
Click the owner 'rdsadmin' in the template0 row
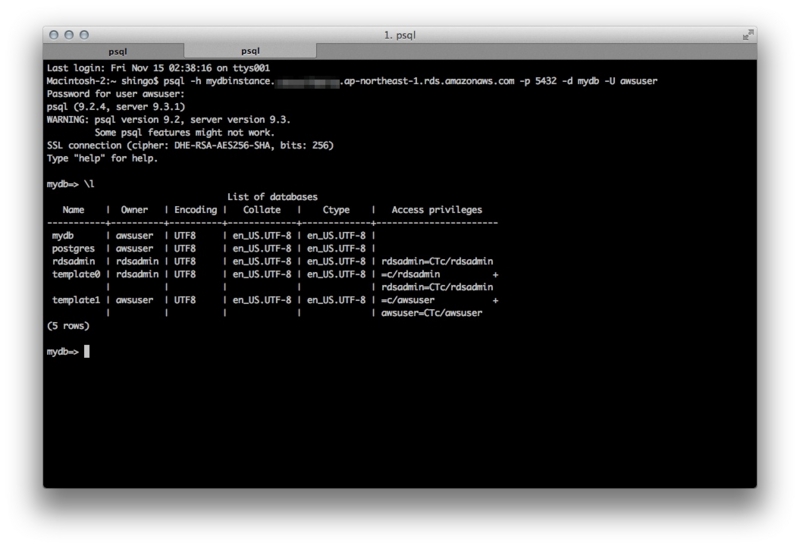coord(137,274)
